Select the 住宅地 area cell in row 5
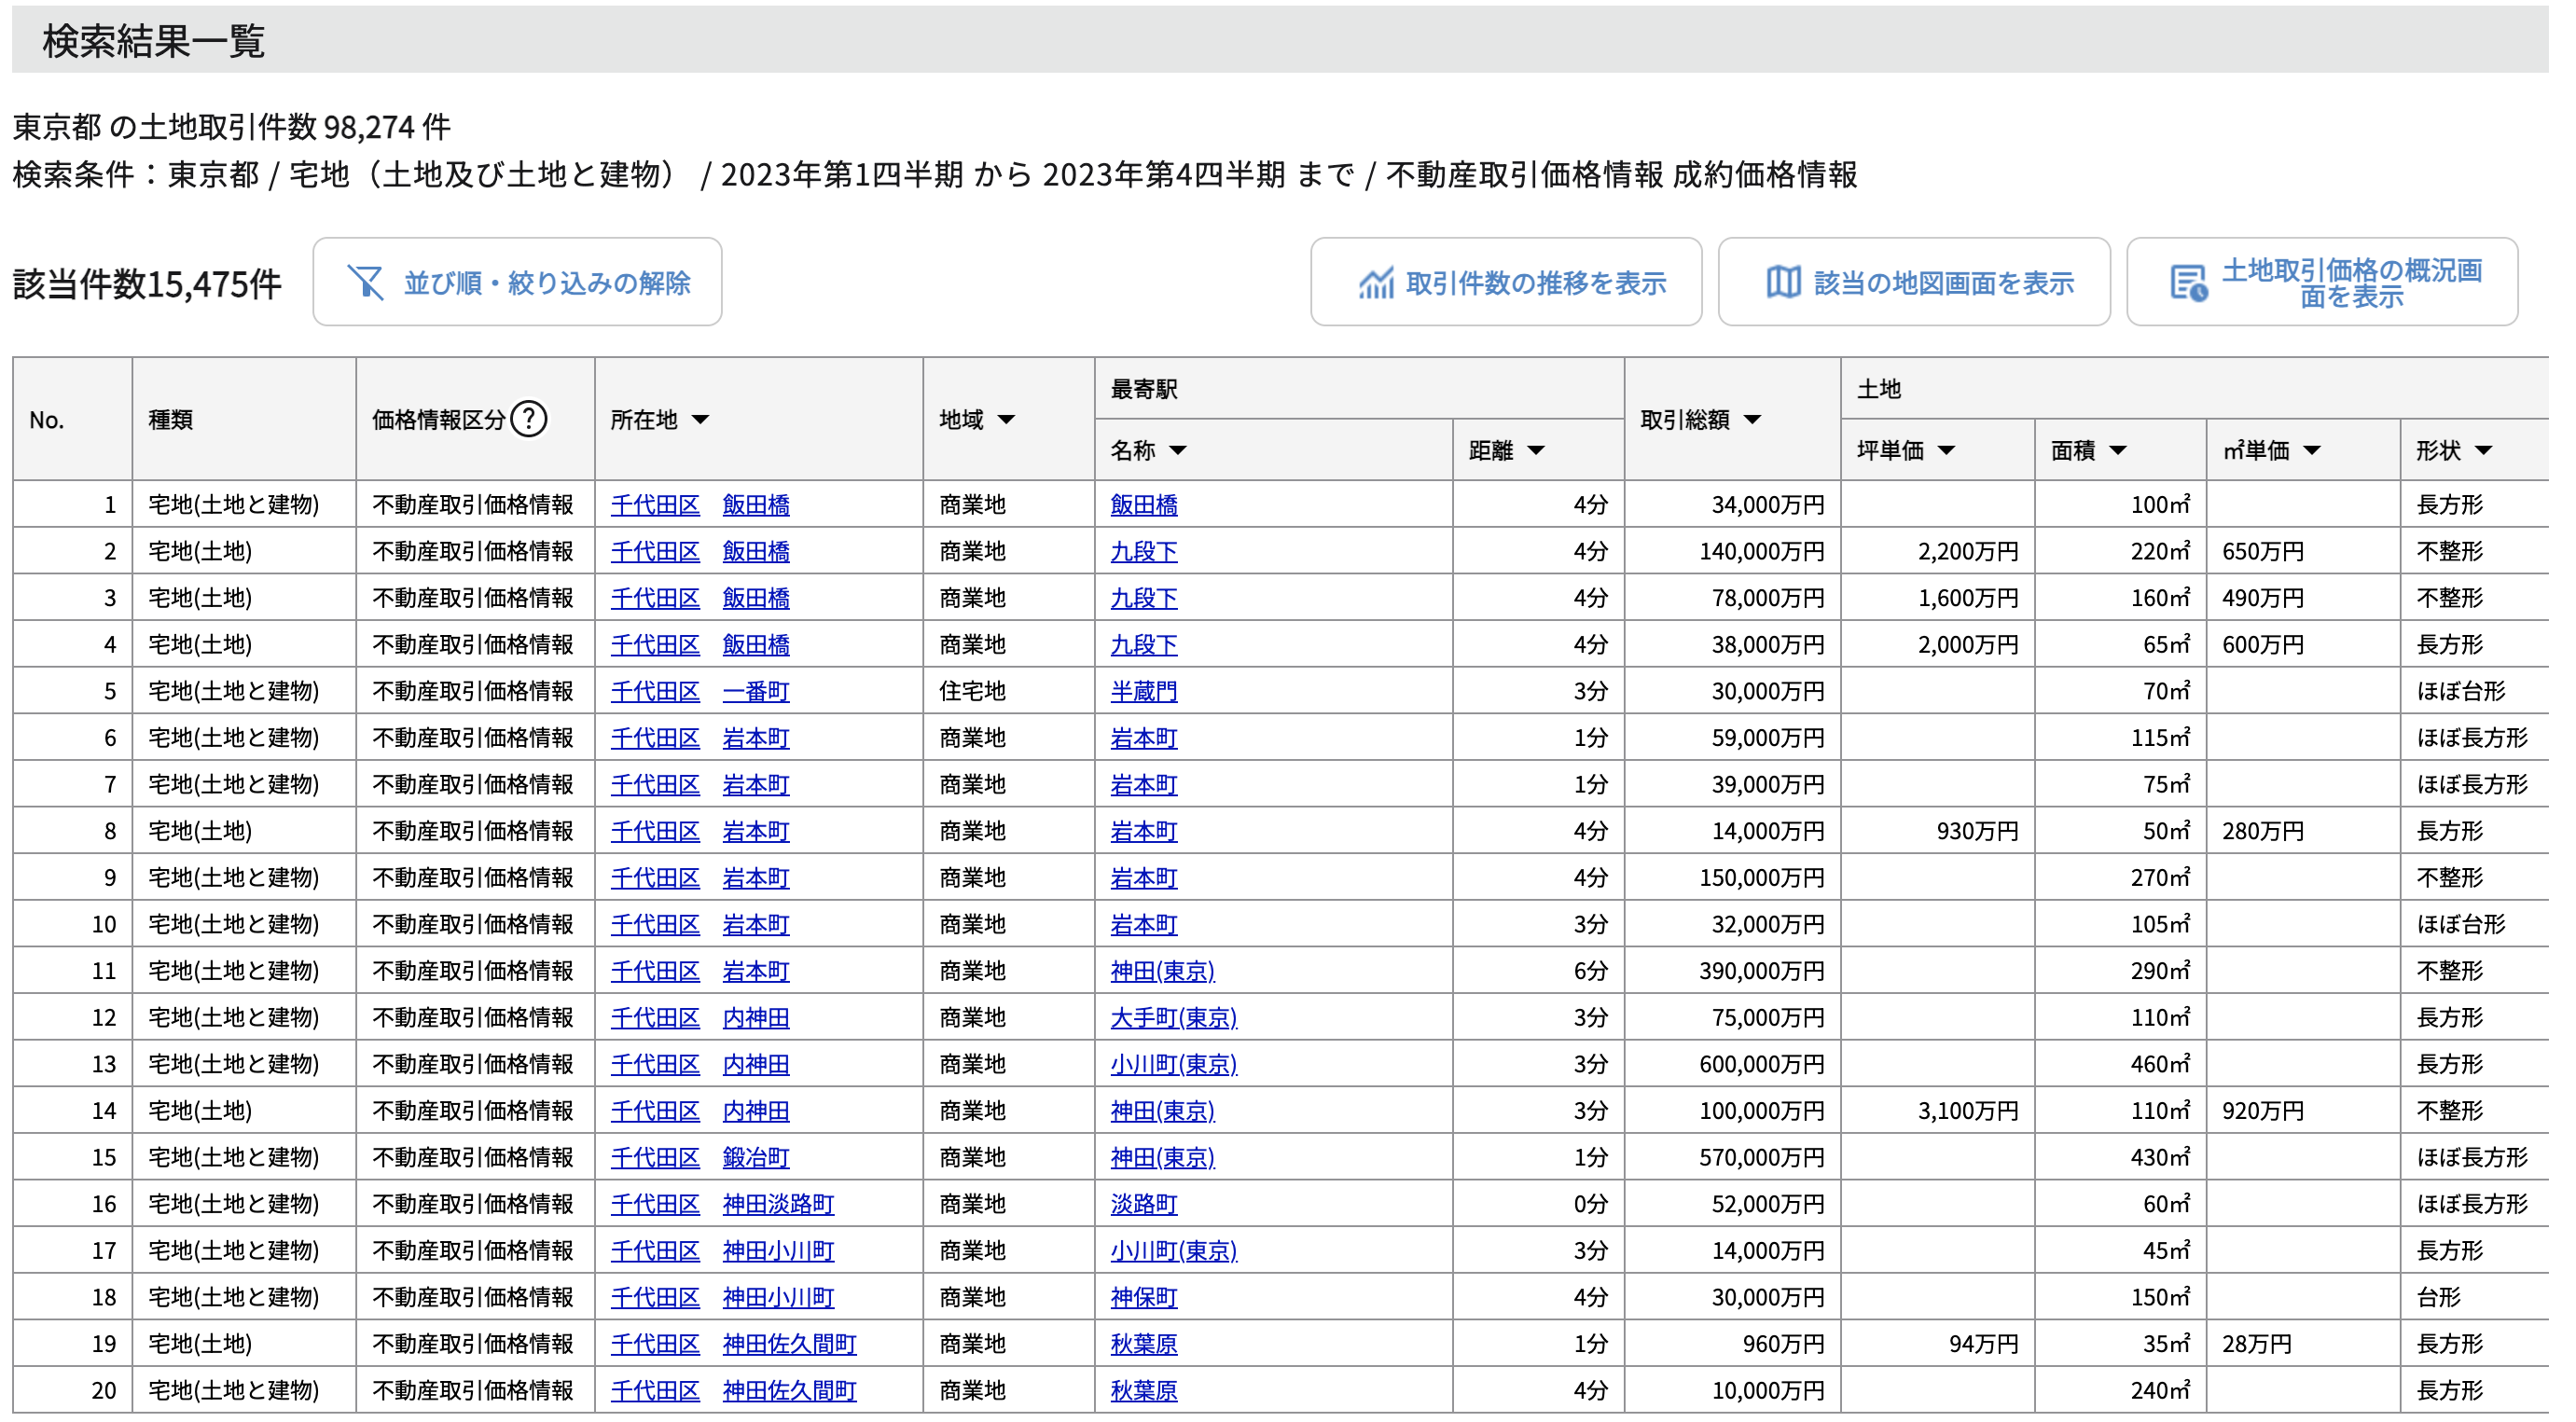 point(1010,692)
